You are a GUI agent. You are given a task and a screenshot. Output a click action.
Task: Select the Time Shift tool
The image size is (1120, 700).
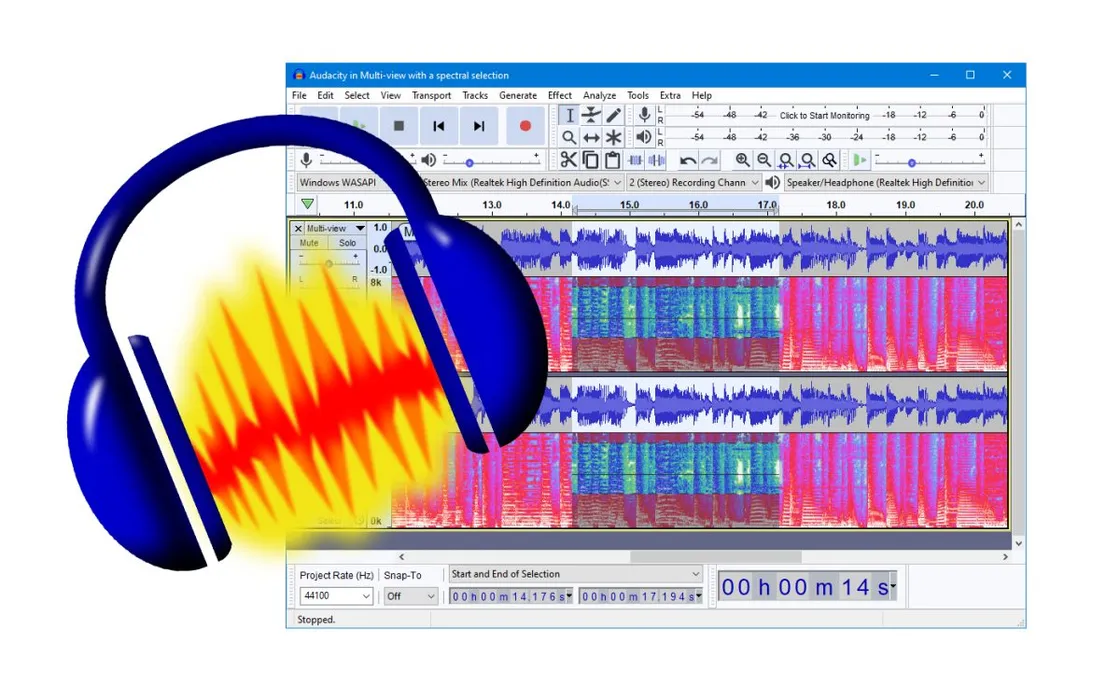click(591, 137)
